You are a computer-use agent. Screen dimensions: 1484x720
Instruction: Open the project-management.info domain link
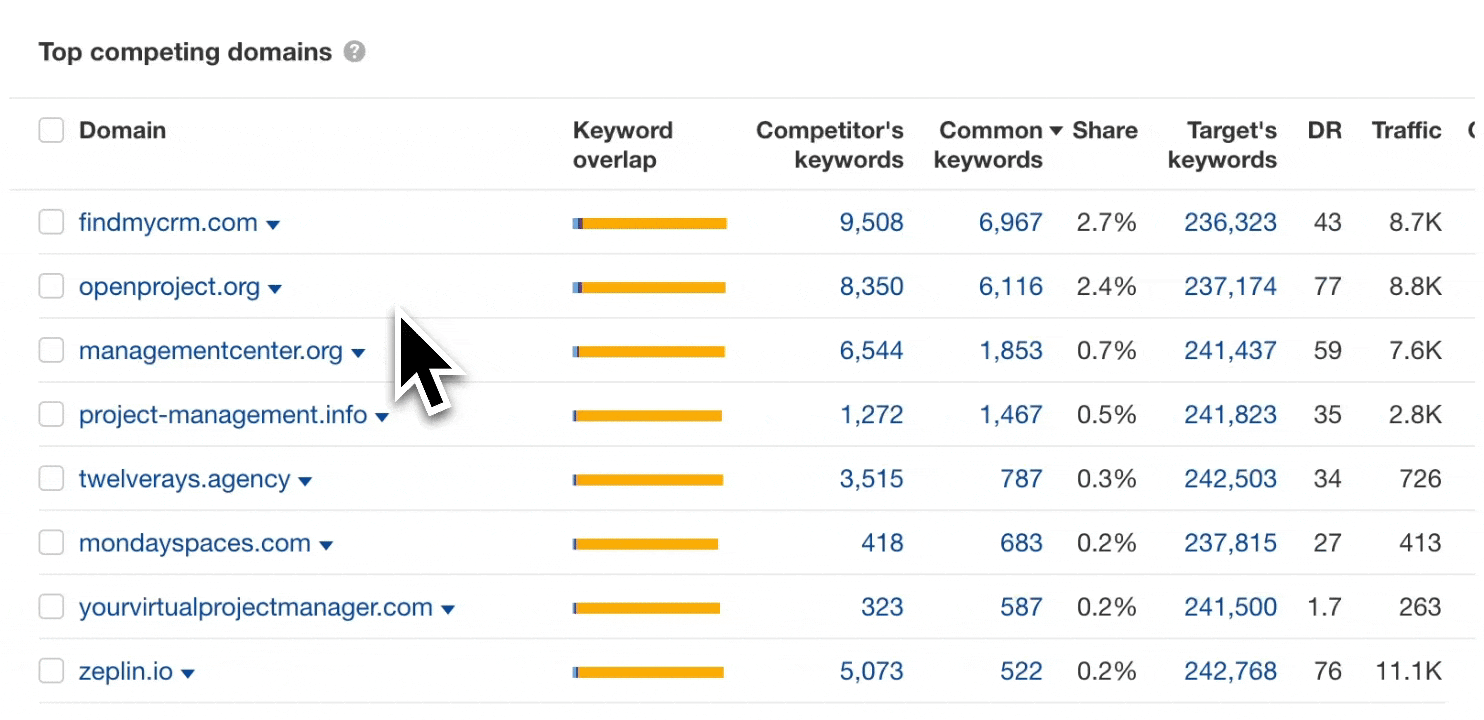click(x=223, y=415)
